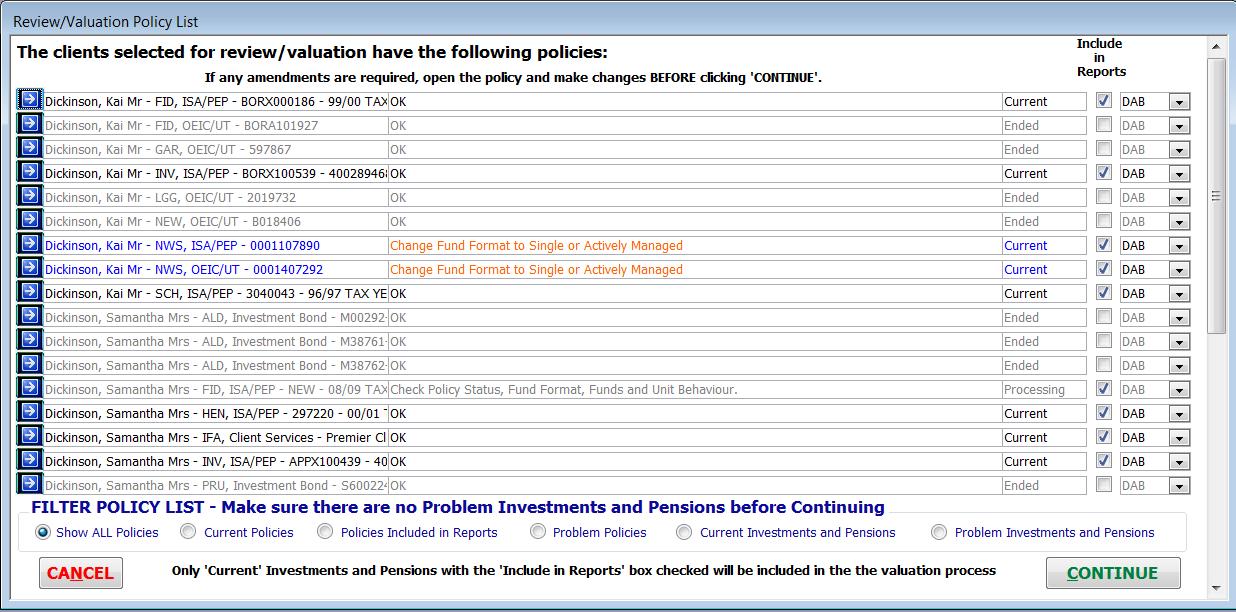Select Show ALL Policies filter
Viewport: 1236px width, 612px height.
(97, 532)
